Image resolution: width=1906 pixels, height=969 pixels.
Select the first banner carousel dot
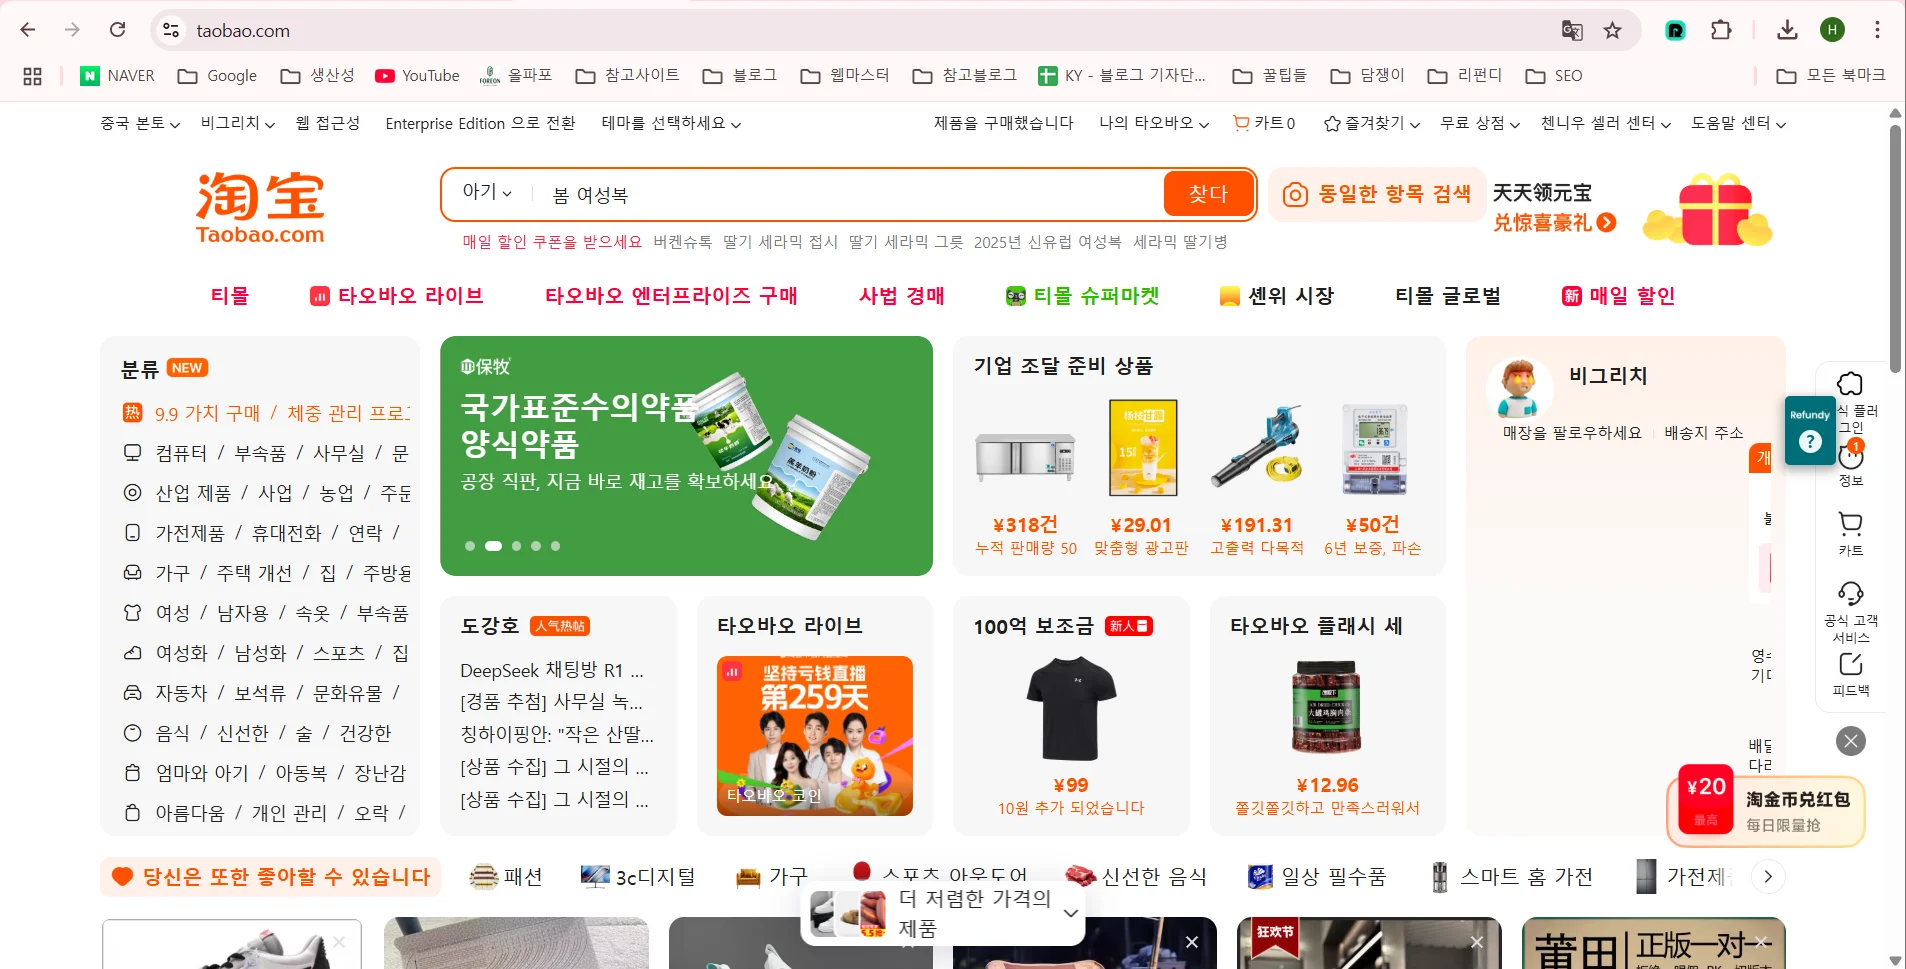470,546
